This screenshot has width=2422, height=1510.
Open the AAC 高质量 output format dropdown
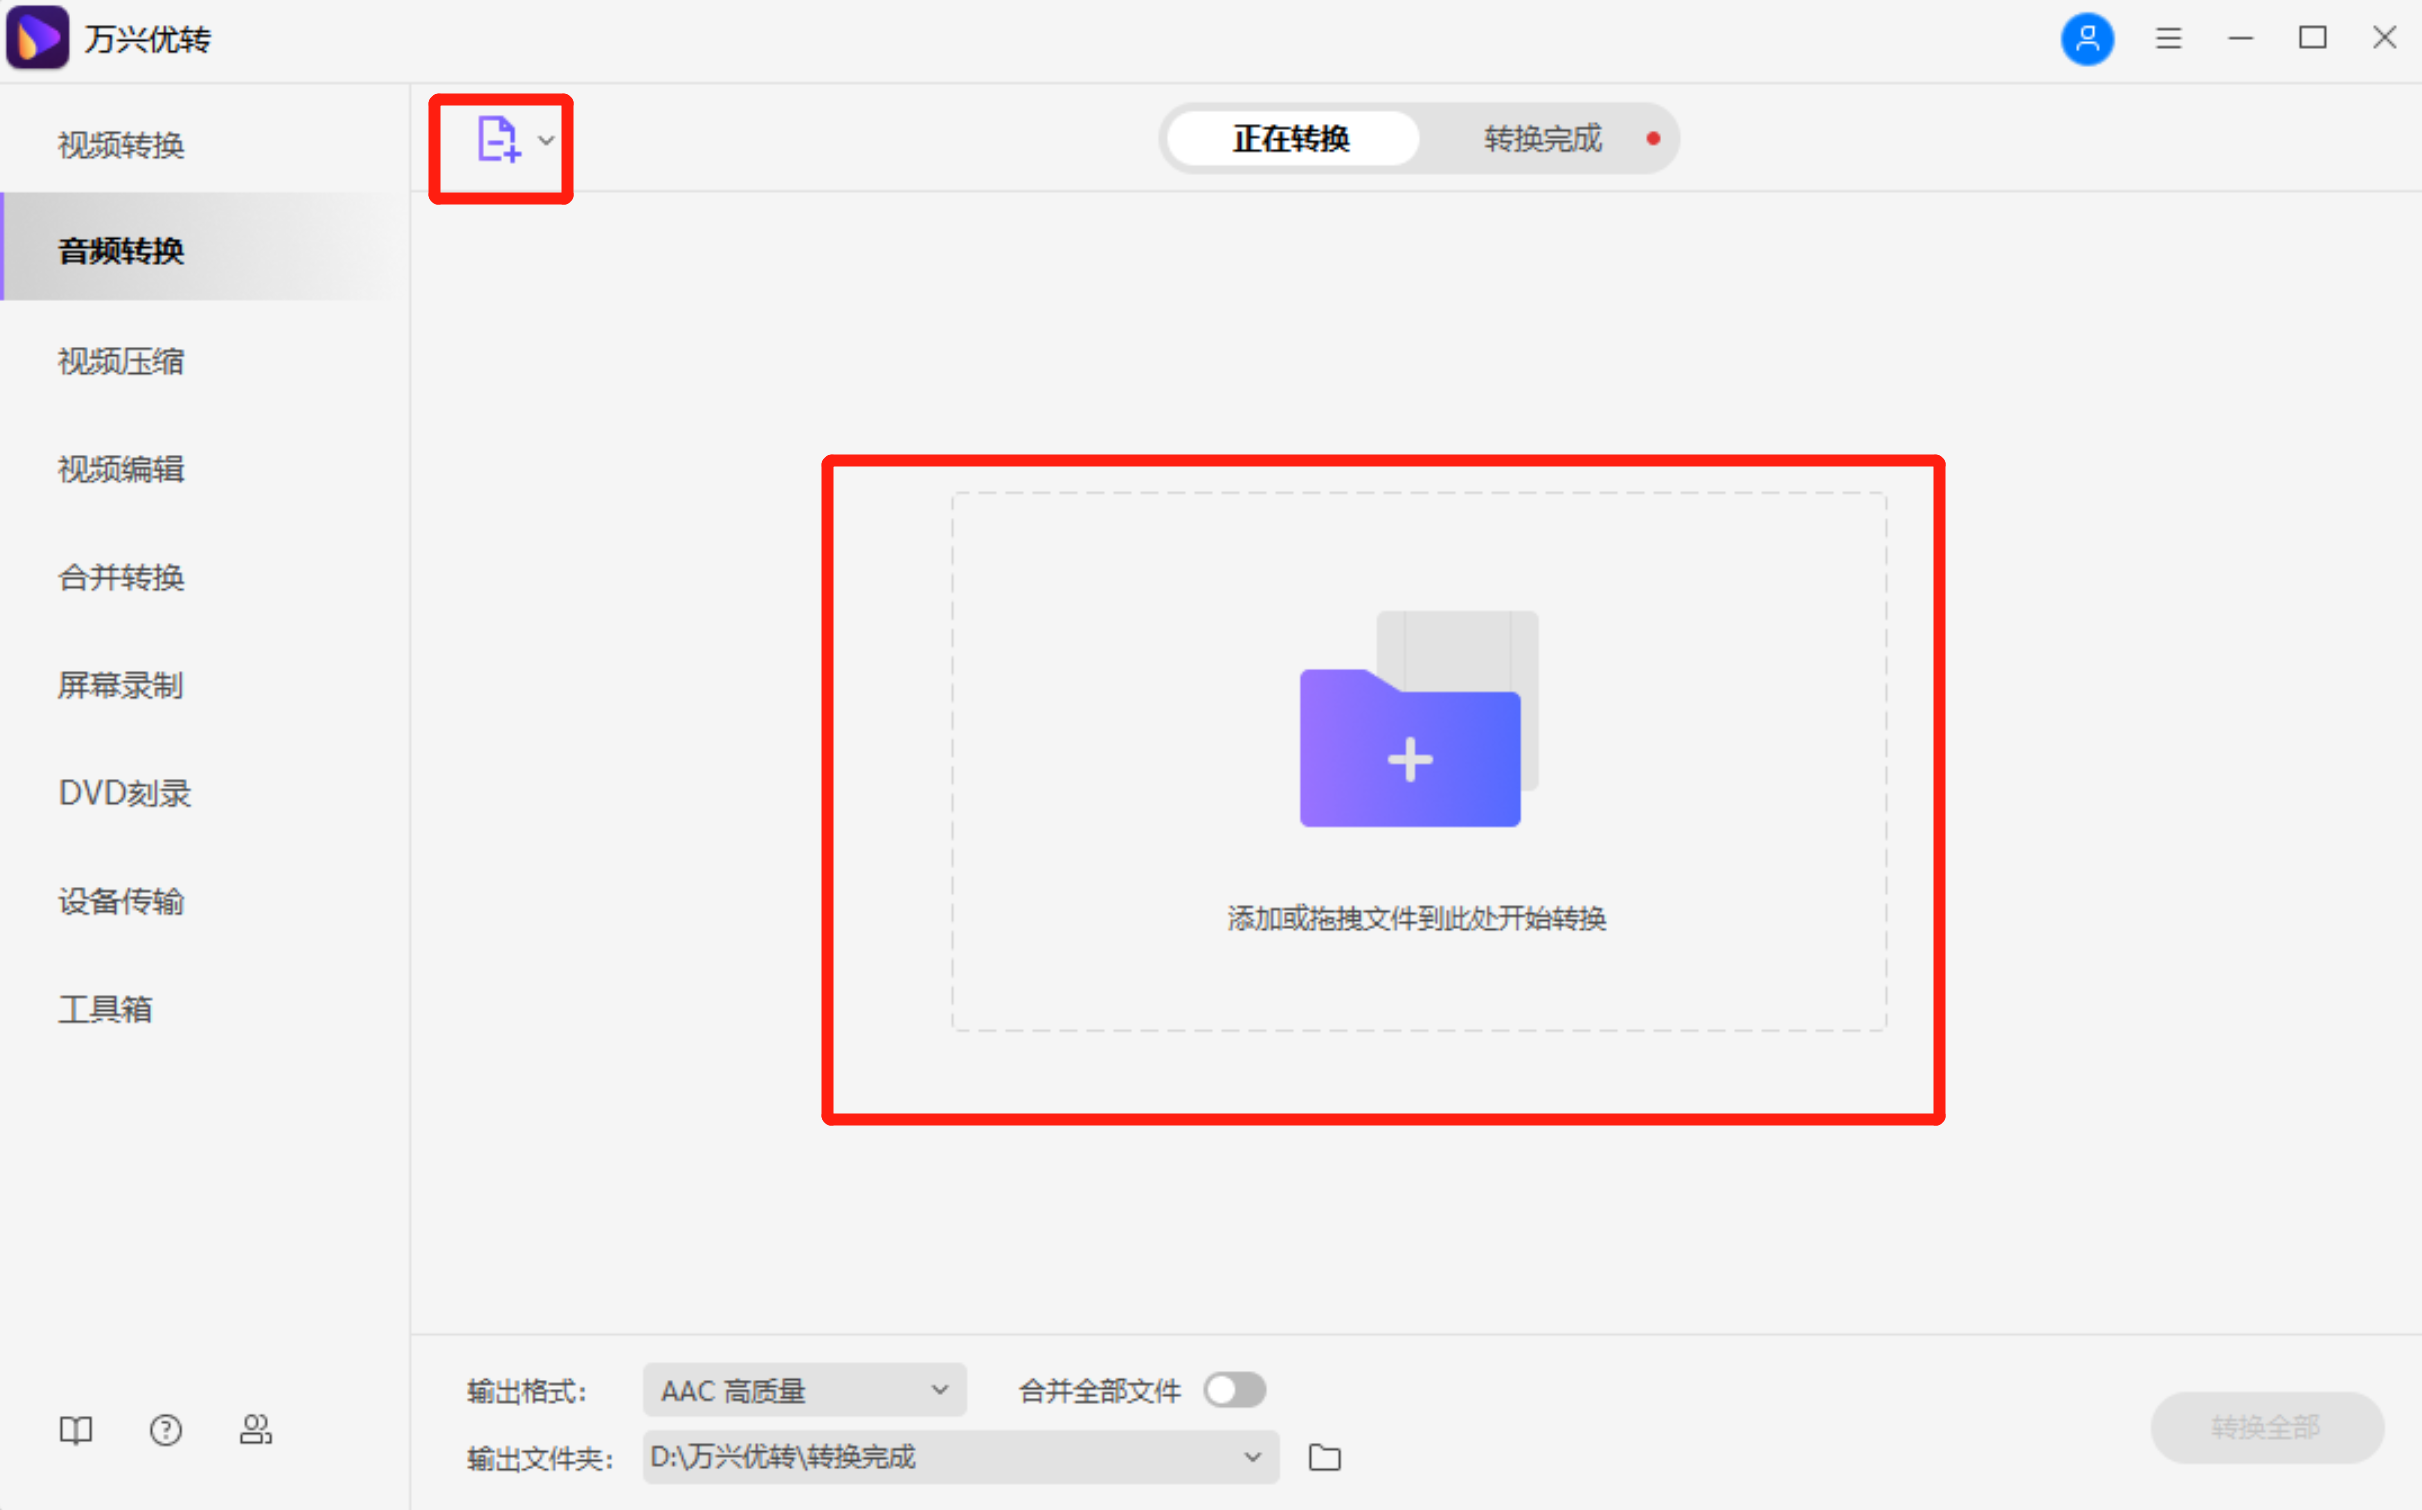click(803, 1389)
